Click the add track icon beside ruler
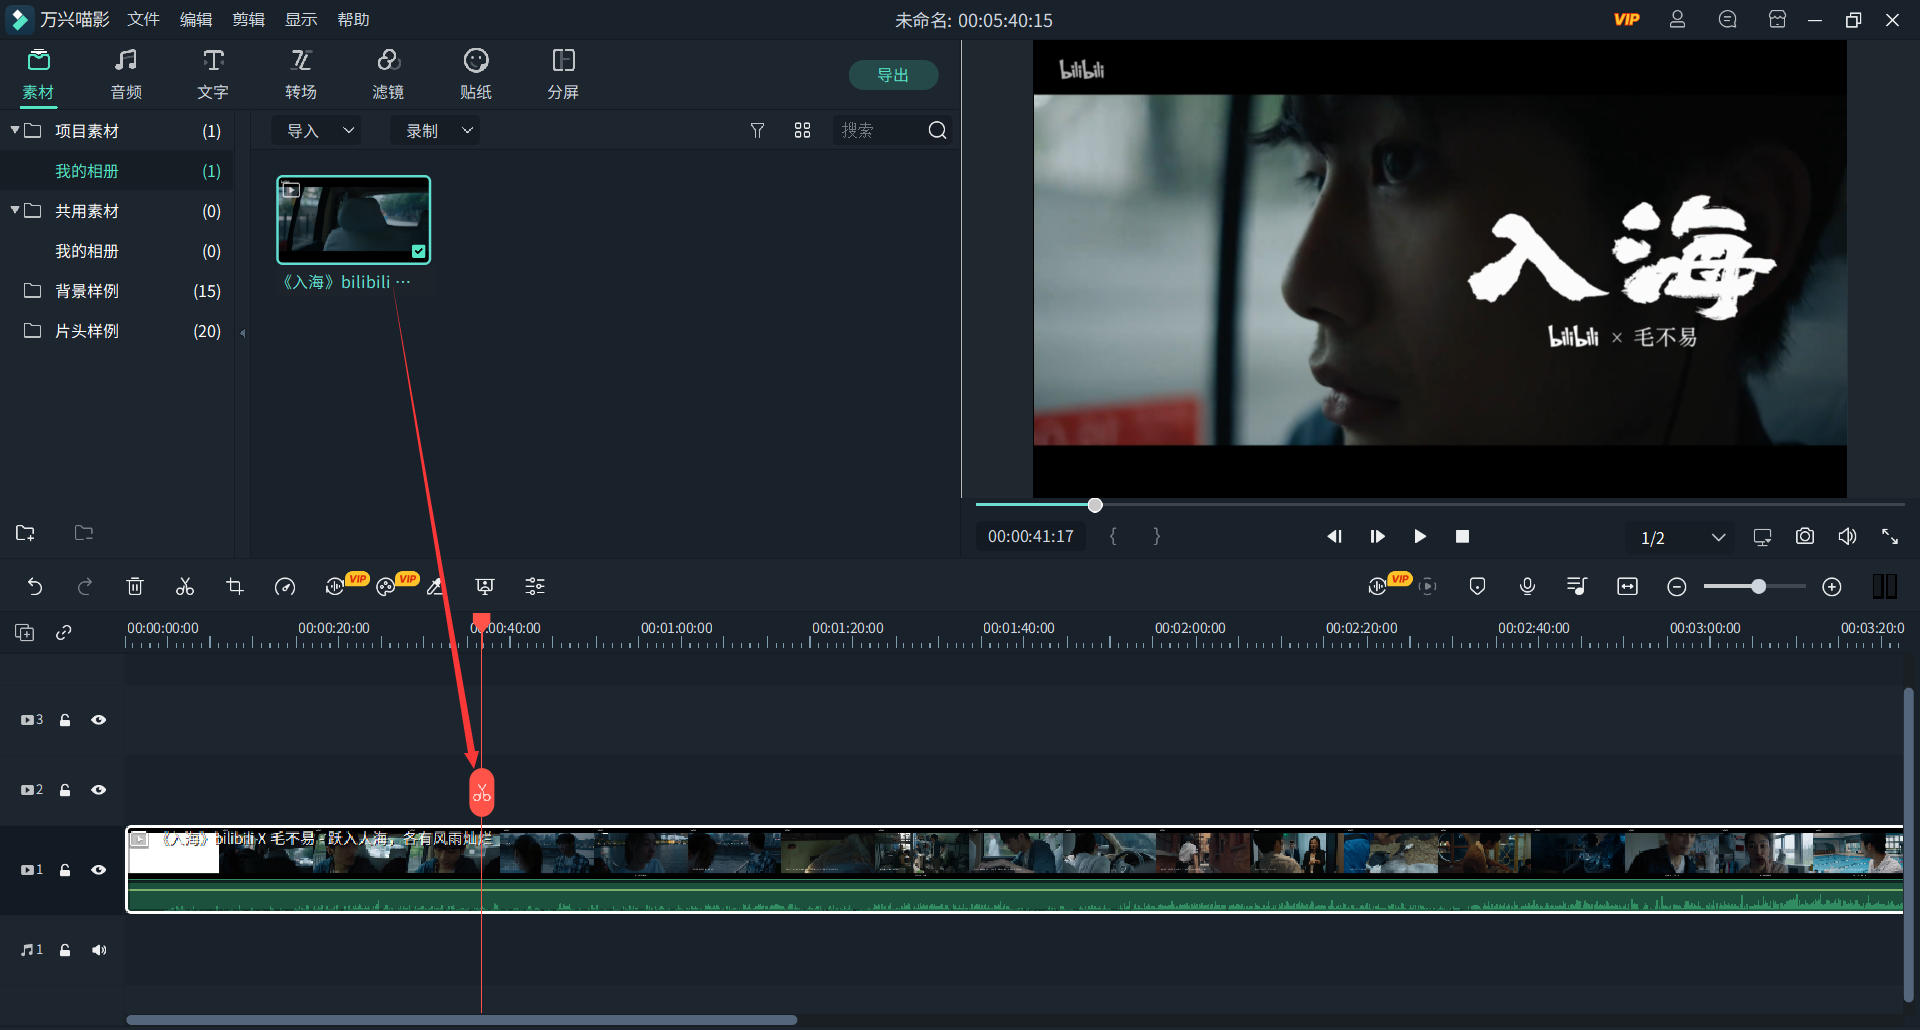Screen dimensions: 1920x1030 (25, 632)
